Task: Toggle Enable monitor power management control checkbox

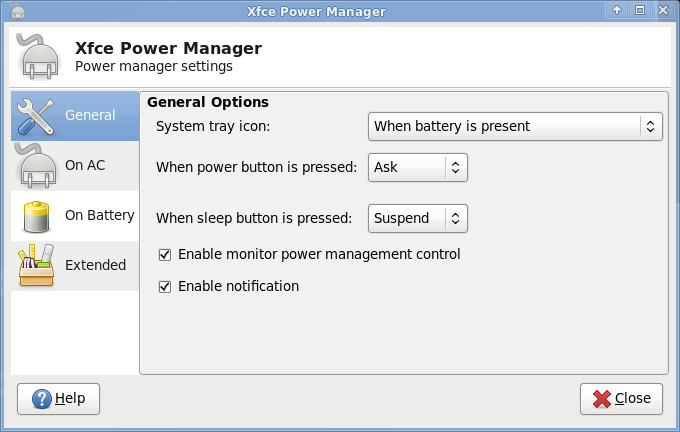Action: [x=165, y=255]
